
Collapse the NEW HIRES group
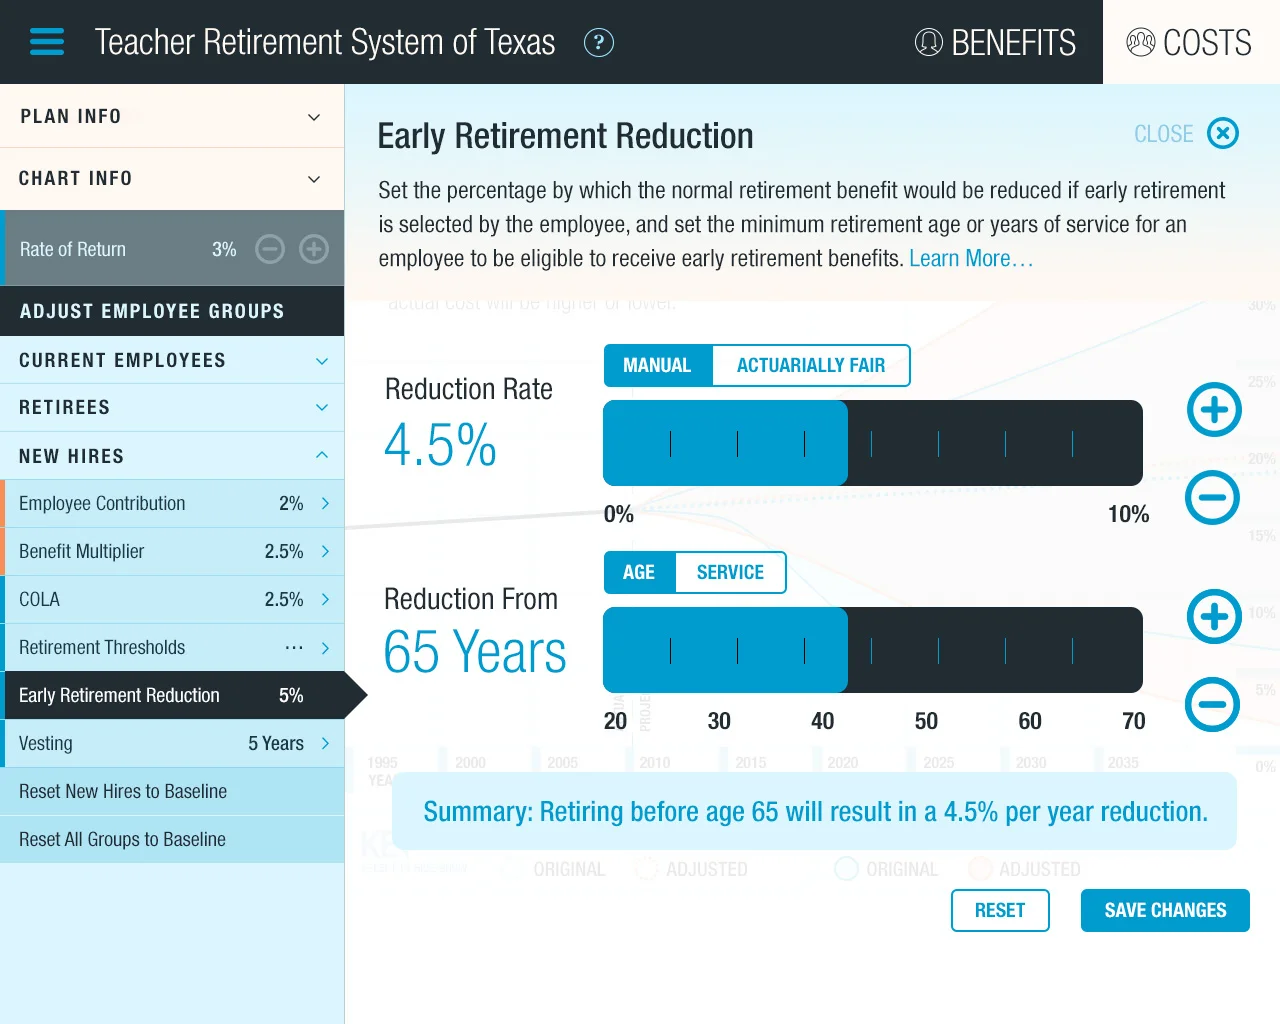(x=172, y=456)
